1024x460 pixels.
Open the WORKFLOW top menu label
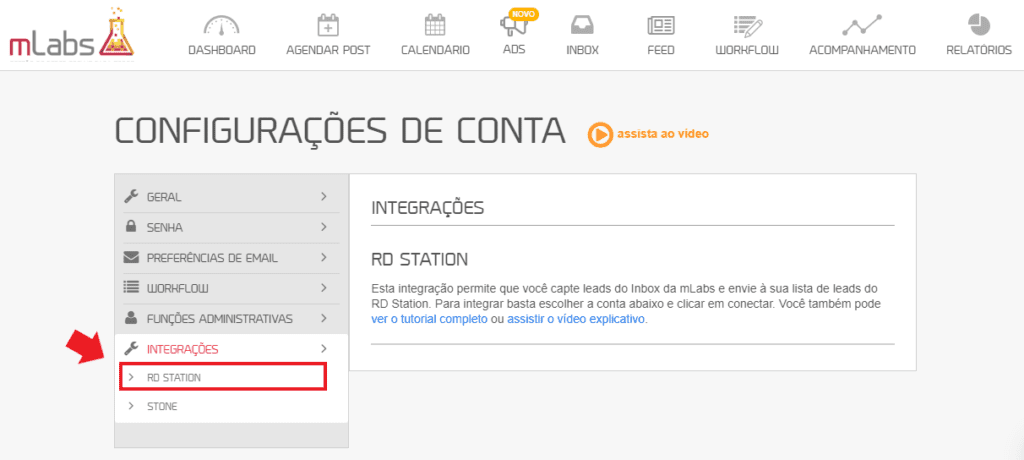[747, 50]
